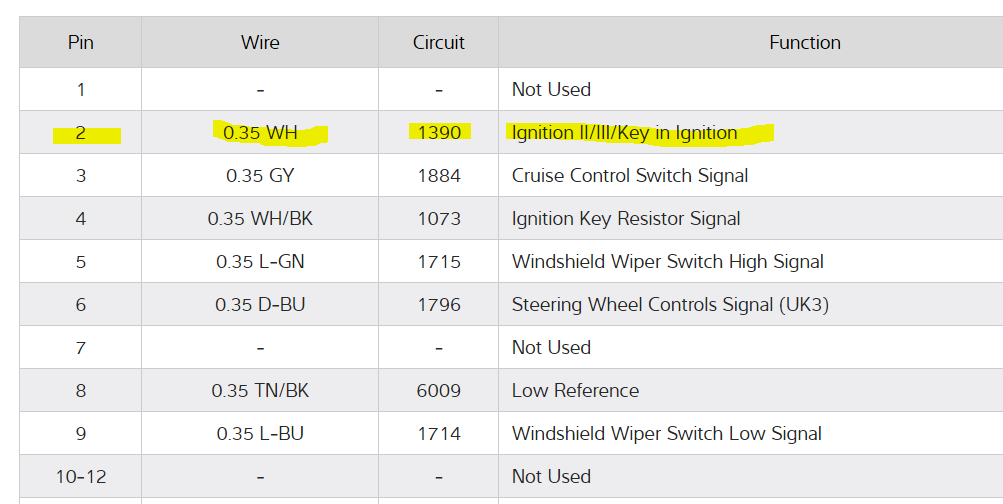Click circuit number 1073
Viewport: 1003px width, 504px height.
pos(439,219)
